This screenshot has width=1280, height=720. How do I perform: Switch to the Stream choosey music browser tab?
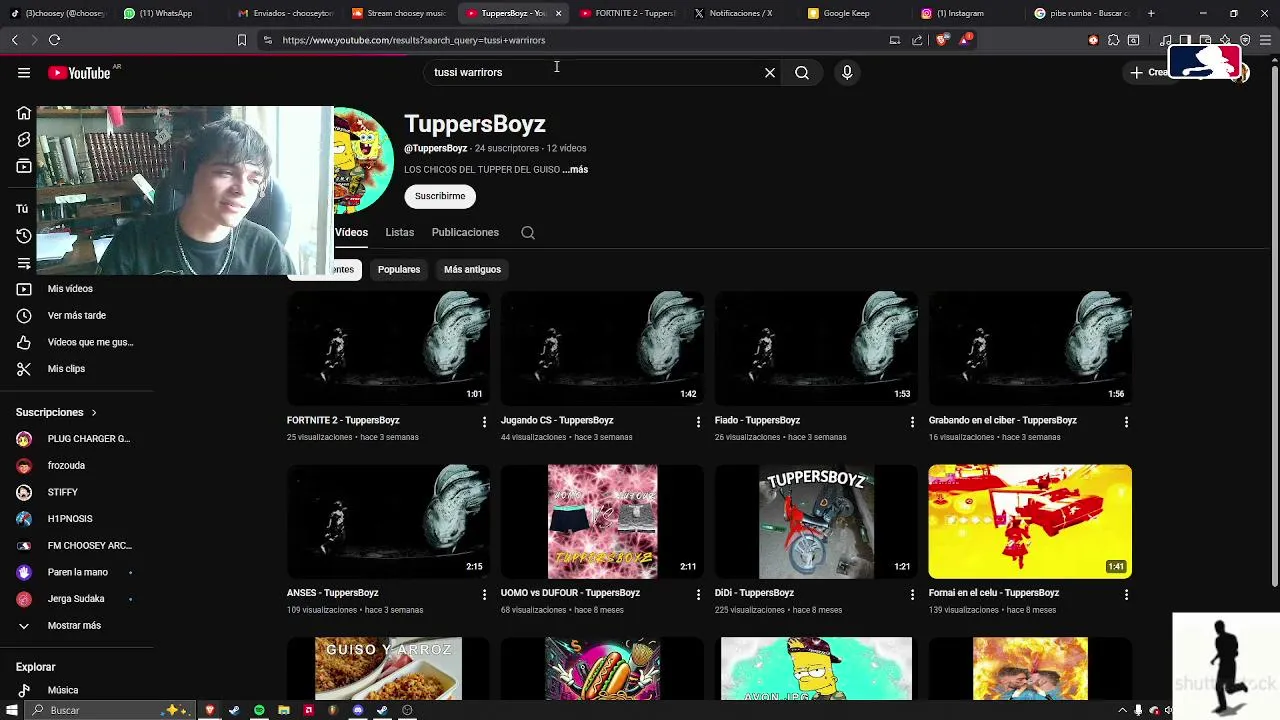point(398,13)
